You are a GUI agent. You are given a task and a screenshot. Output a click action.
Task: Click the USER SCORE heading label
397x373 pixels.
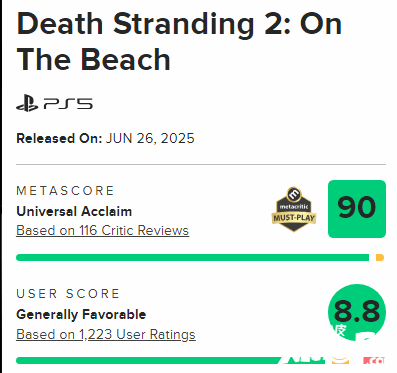[x=68, y=294]
